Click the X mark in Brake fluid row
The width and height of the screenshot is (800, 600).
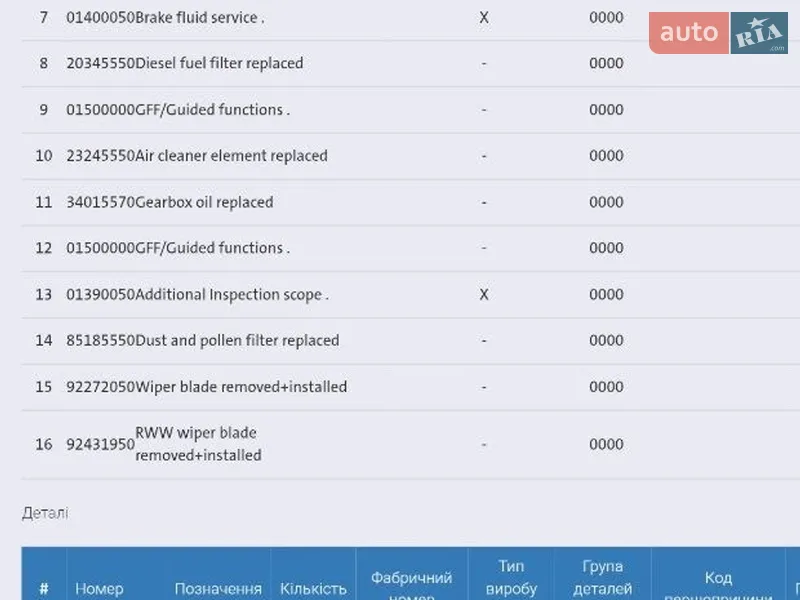484,18
